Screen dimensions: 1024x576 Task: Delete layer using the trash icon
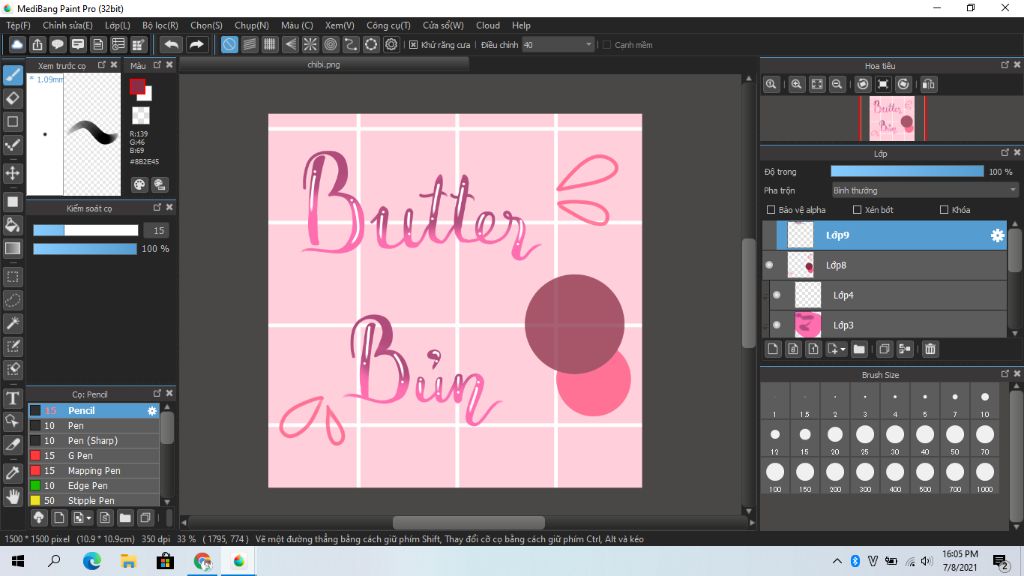point(930,349)
